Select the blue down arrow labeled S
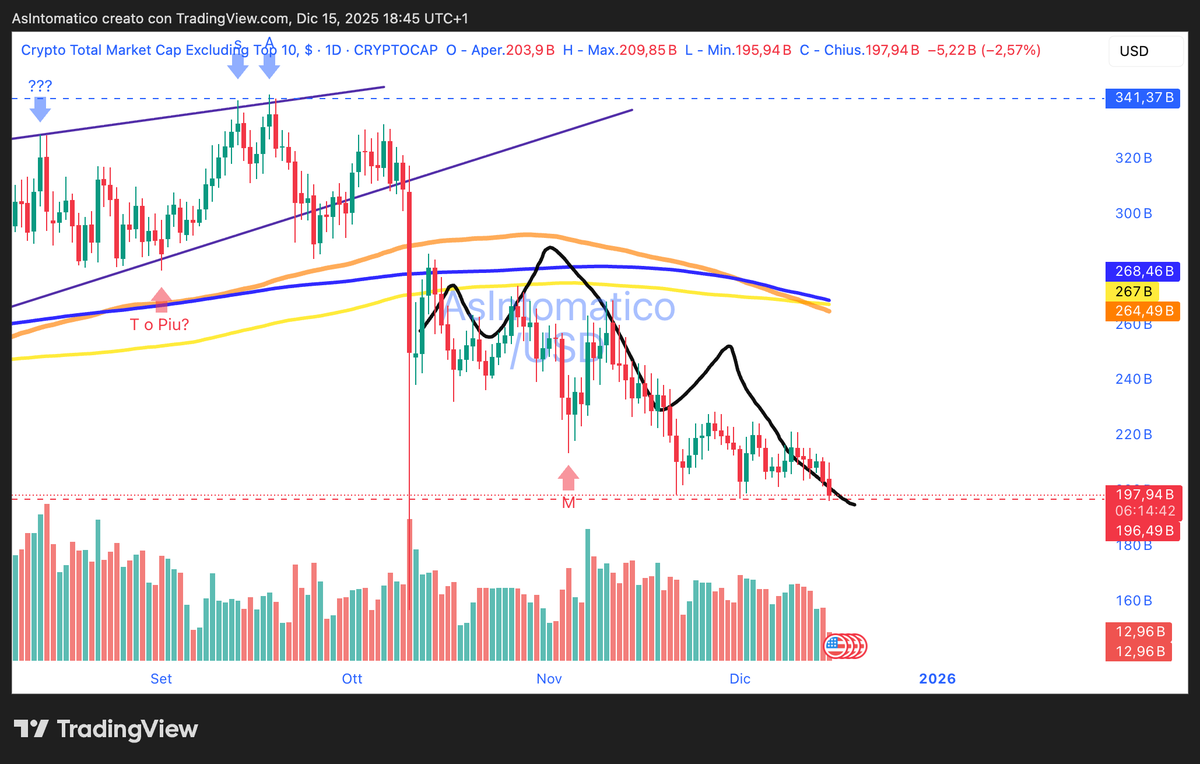 (x=237, y=65)
